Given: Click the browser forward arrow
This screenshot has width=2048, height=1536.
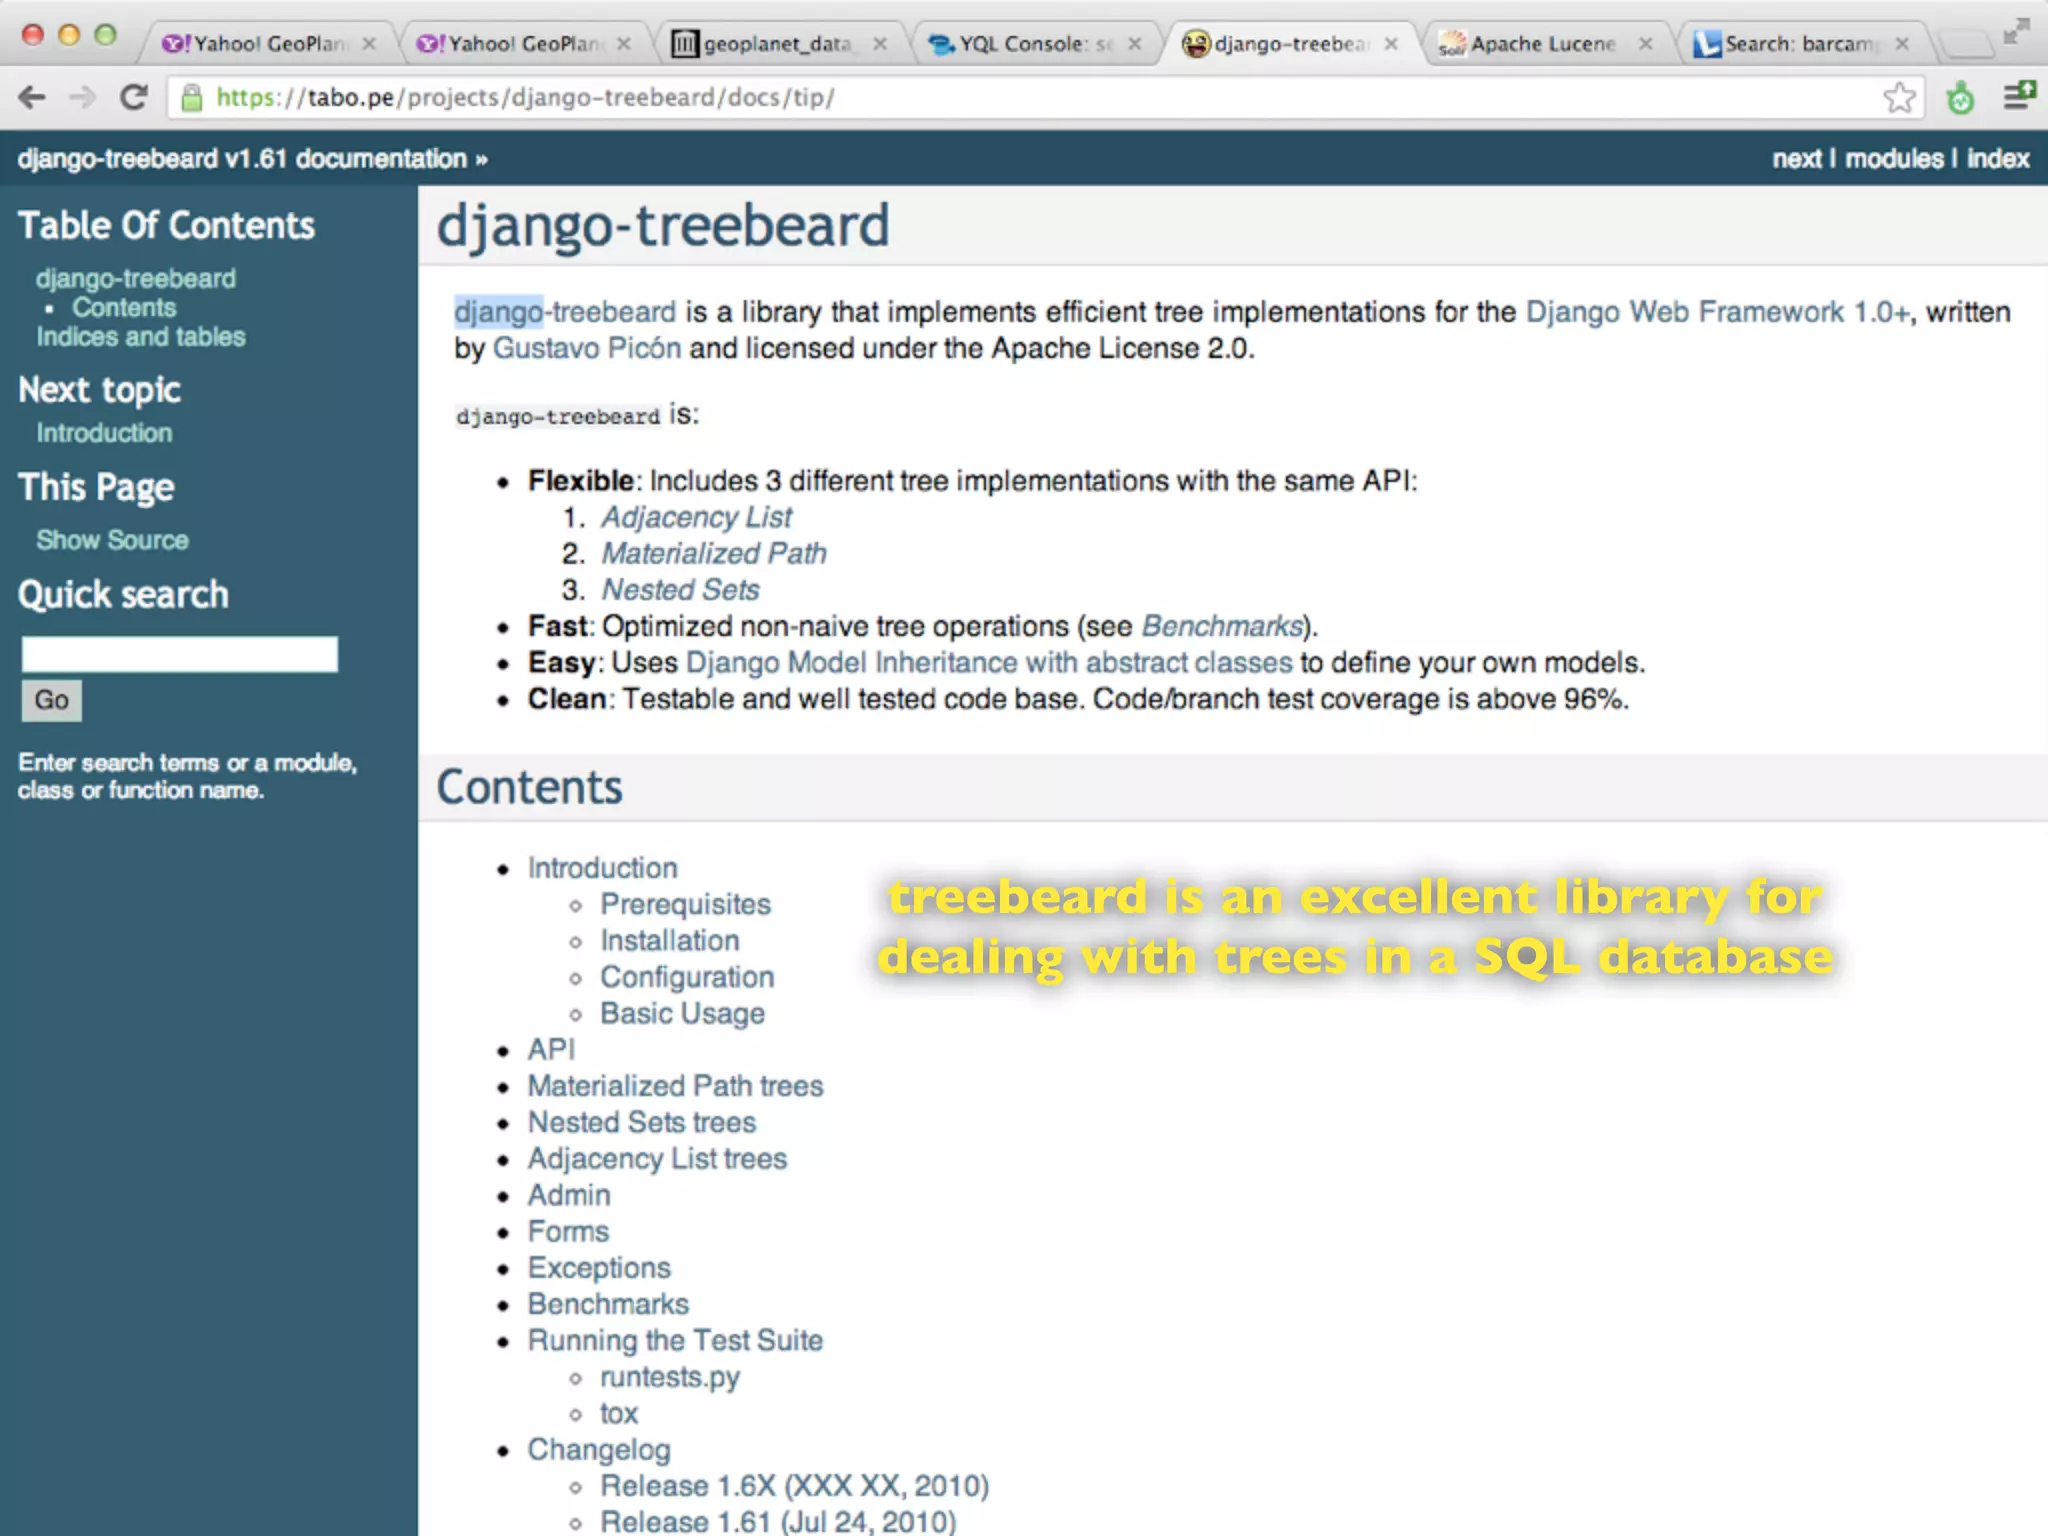Looking at the screenshot, I should pos(83,98).
